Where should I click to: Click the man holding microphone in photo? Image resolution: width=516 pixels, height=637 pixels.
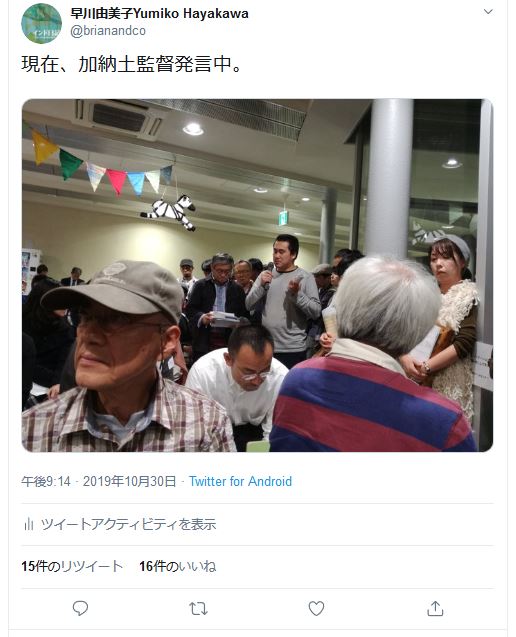pos(284,299)
